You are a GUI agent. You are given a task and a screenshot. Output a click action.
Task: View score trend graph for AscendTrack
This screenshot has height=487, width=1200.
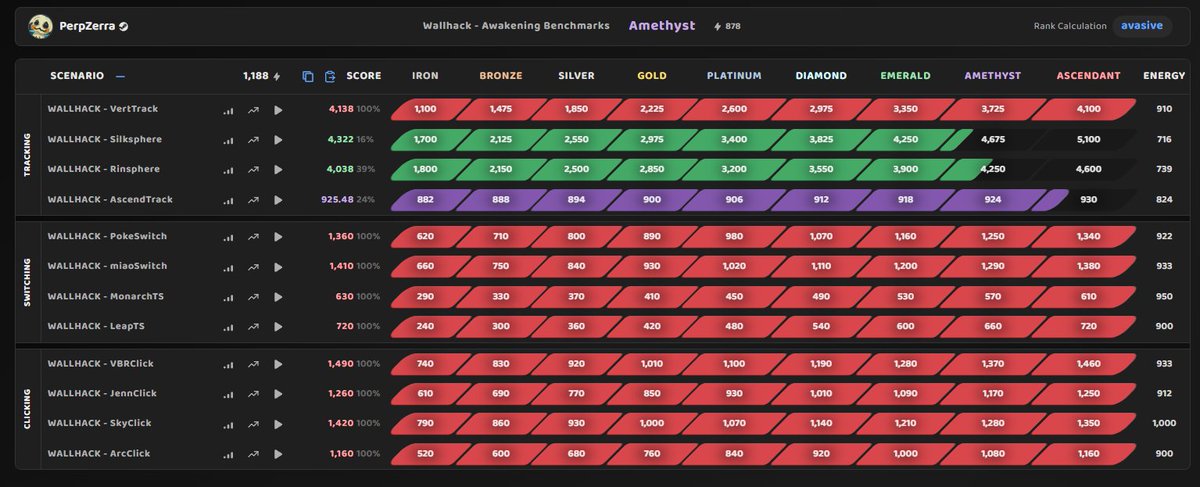[253, 200]
